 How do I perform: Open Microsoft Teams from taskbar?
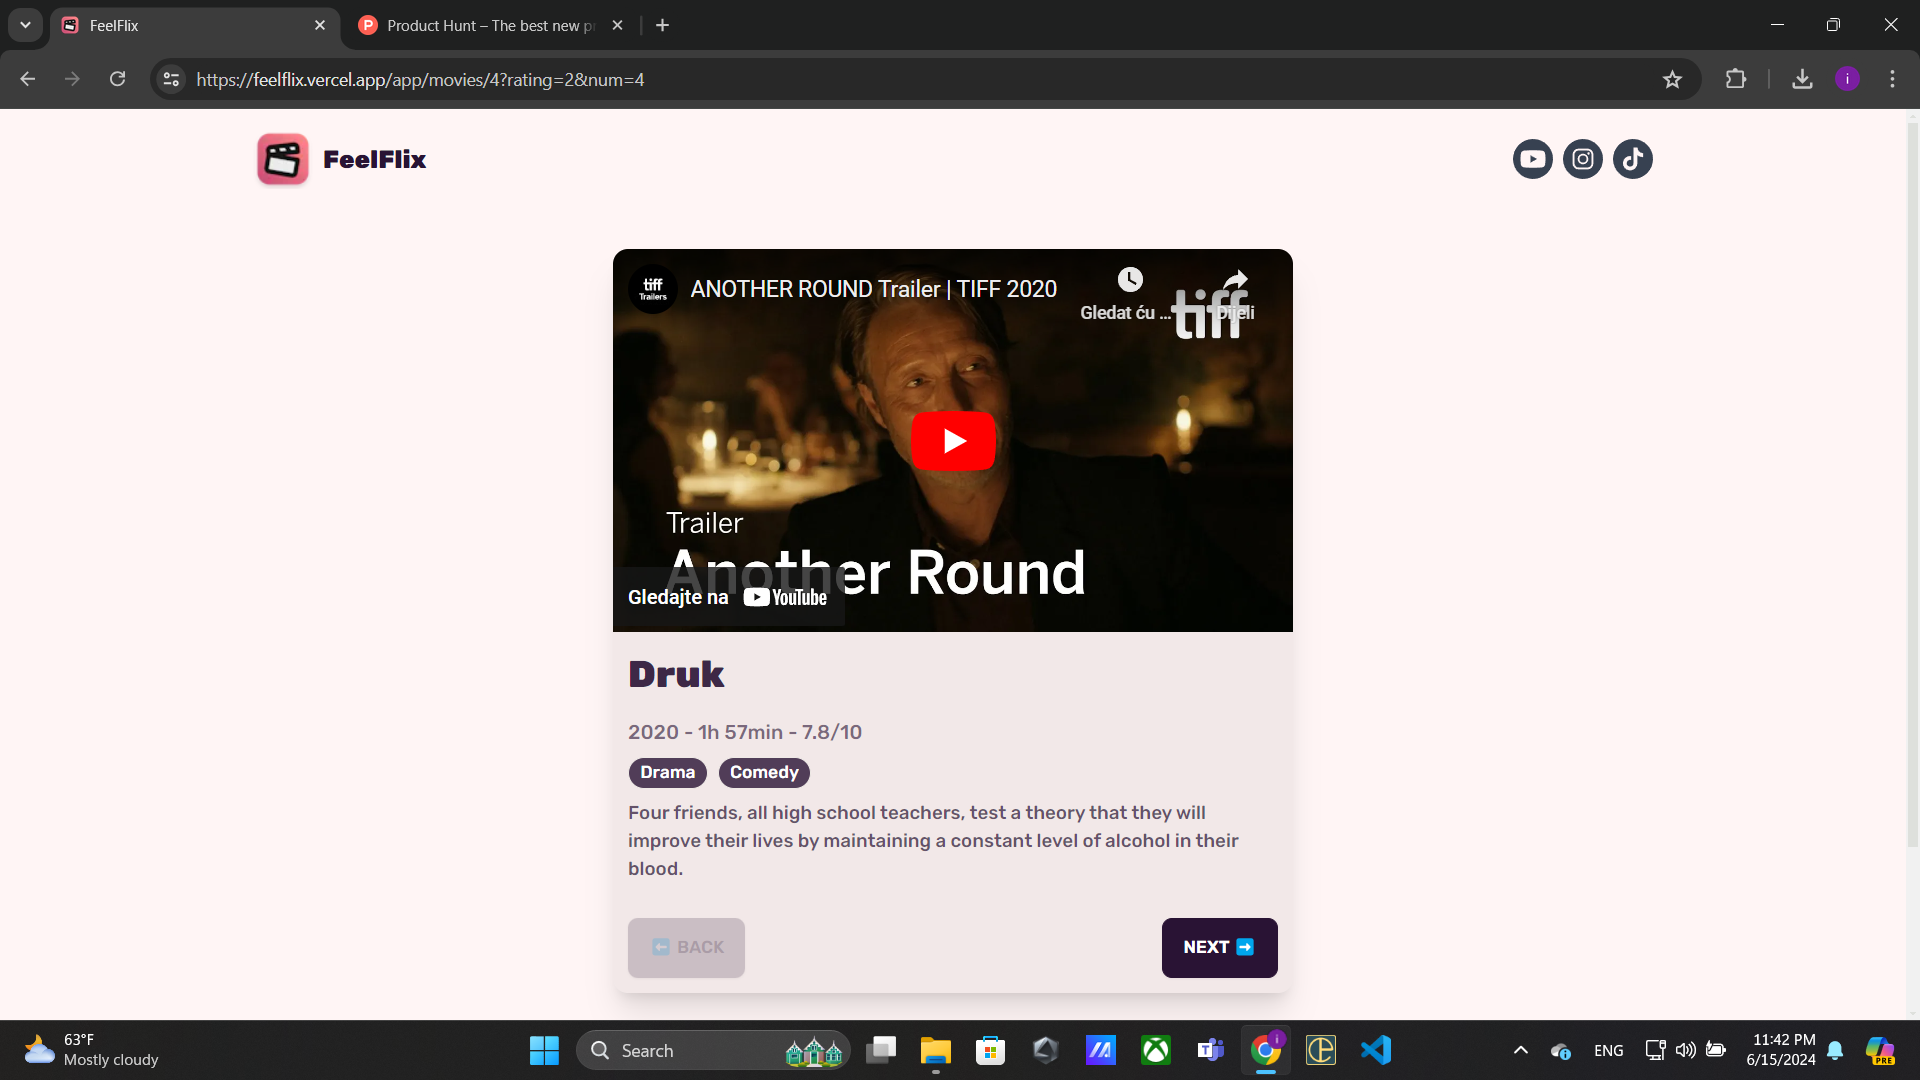[1210, 1050]
